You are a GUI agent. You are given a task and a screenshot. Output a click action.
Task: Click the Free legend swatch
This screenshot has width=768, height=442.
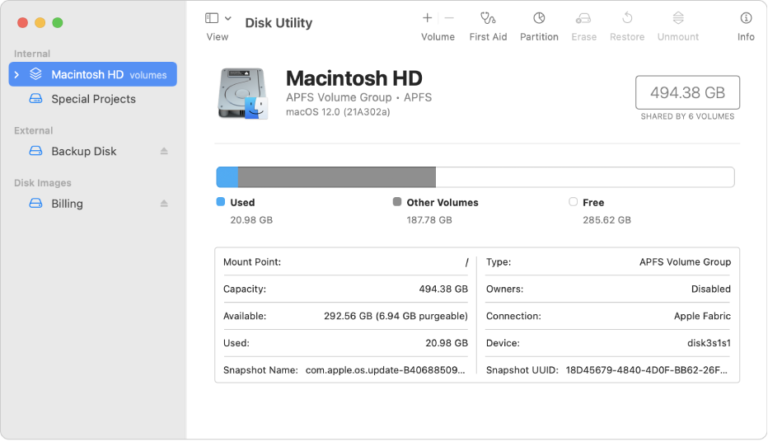tap(573, 202)
